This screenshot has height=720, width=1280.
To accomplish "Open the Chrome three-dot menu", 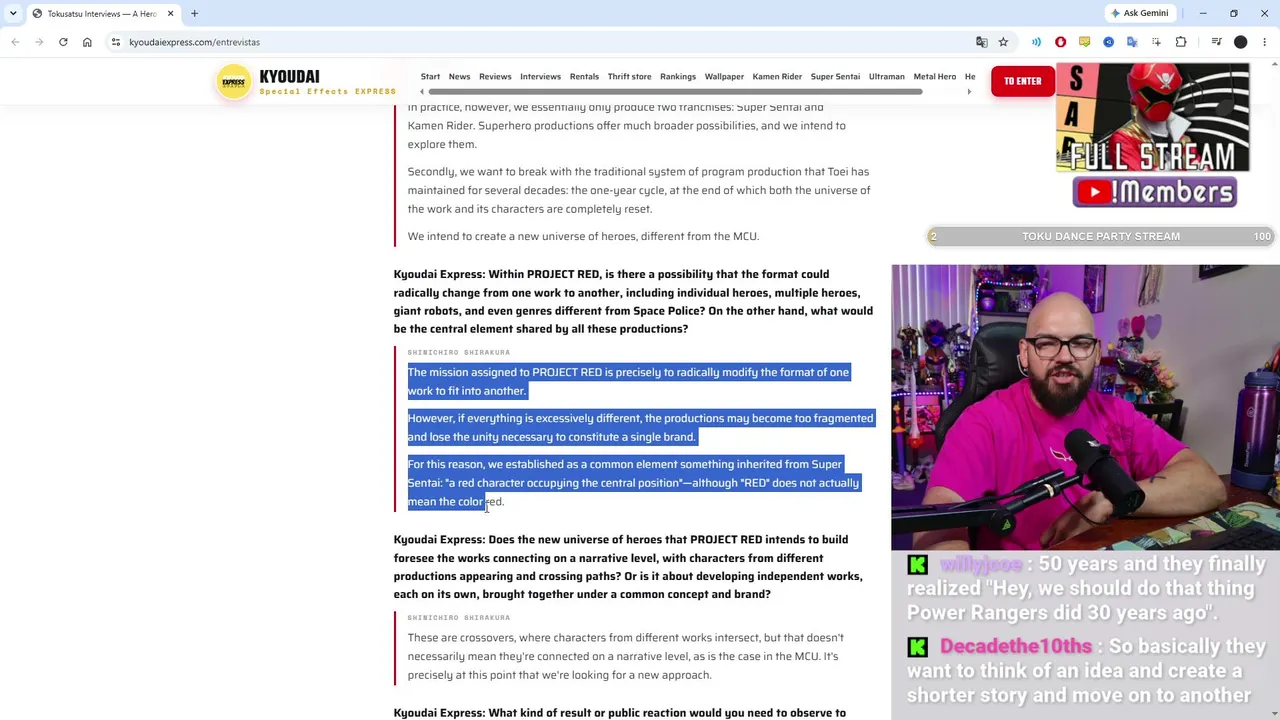I will coord(1264,42).
